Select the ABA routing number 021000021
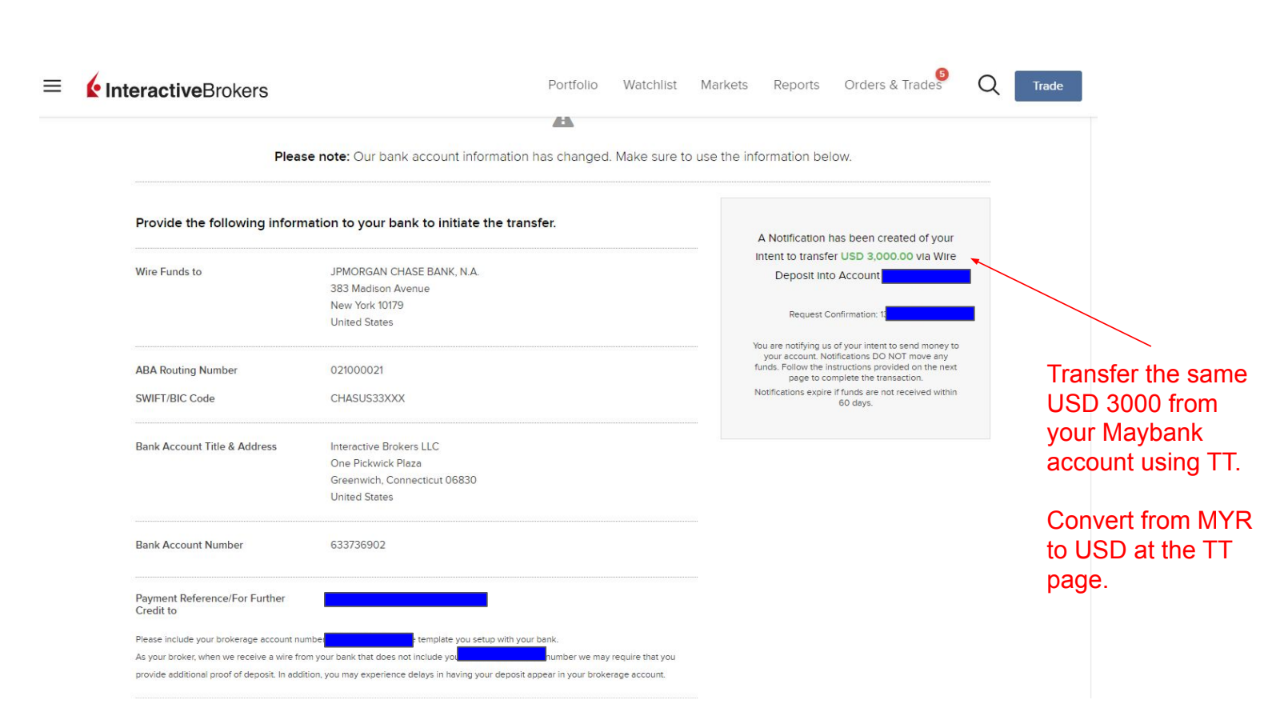The width and height of the screenshot is (1269, 701). click(357, 370)
